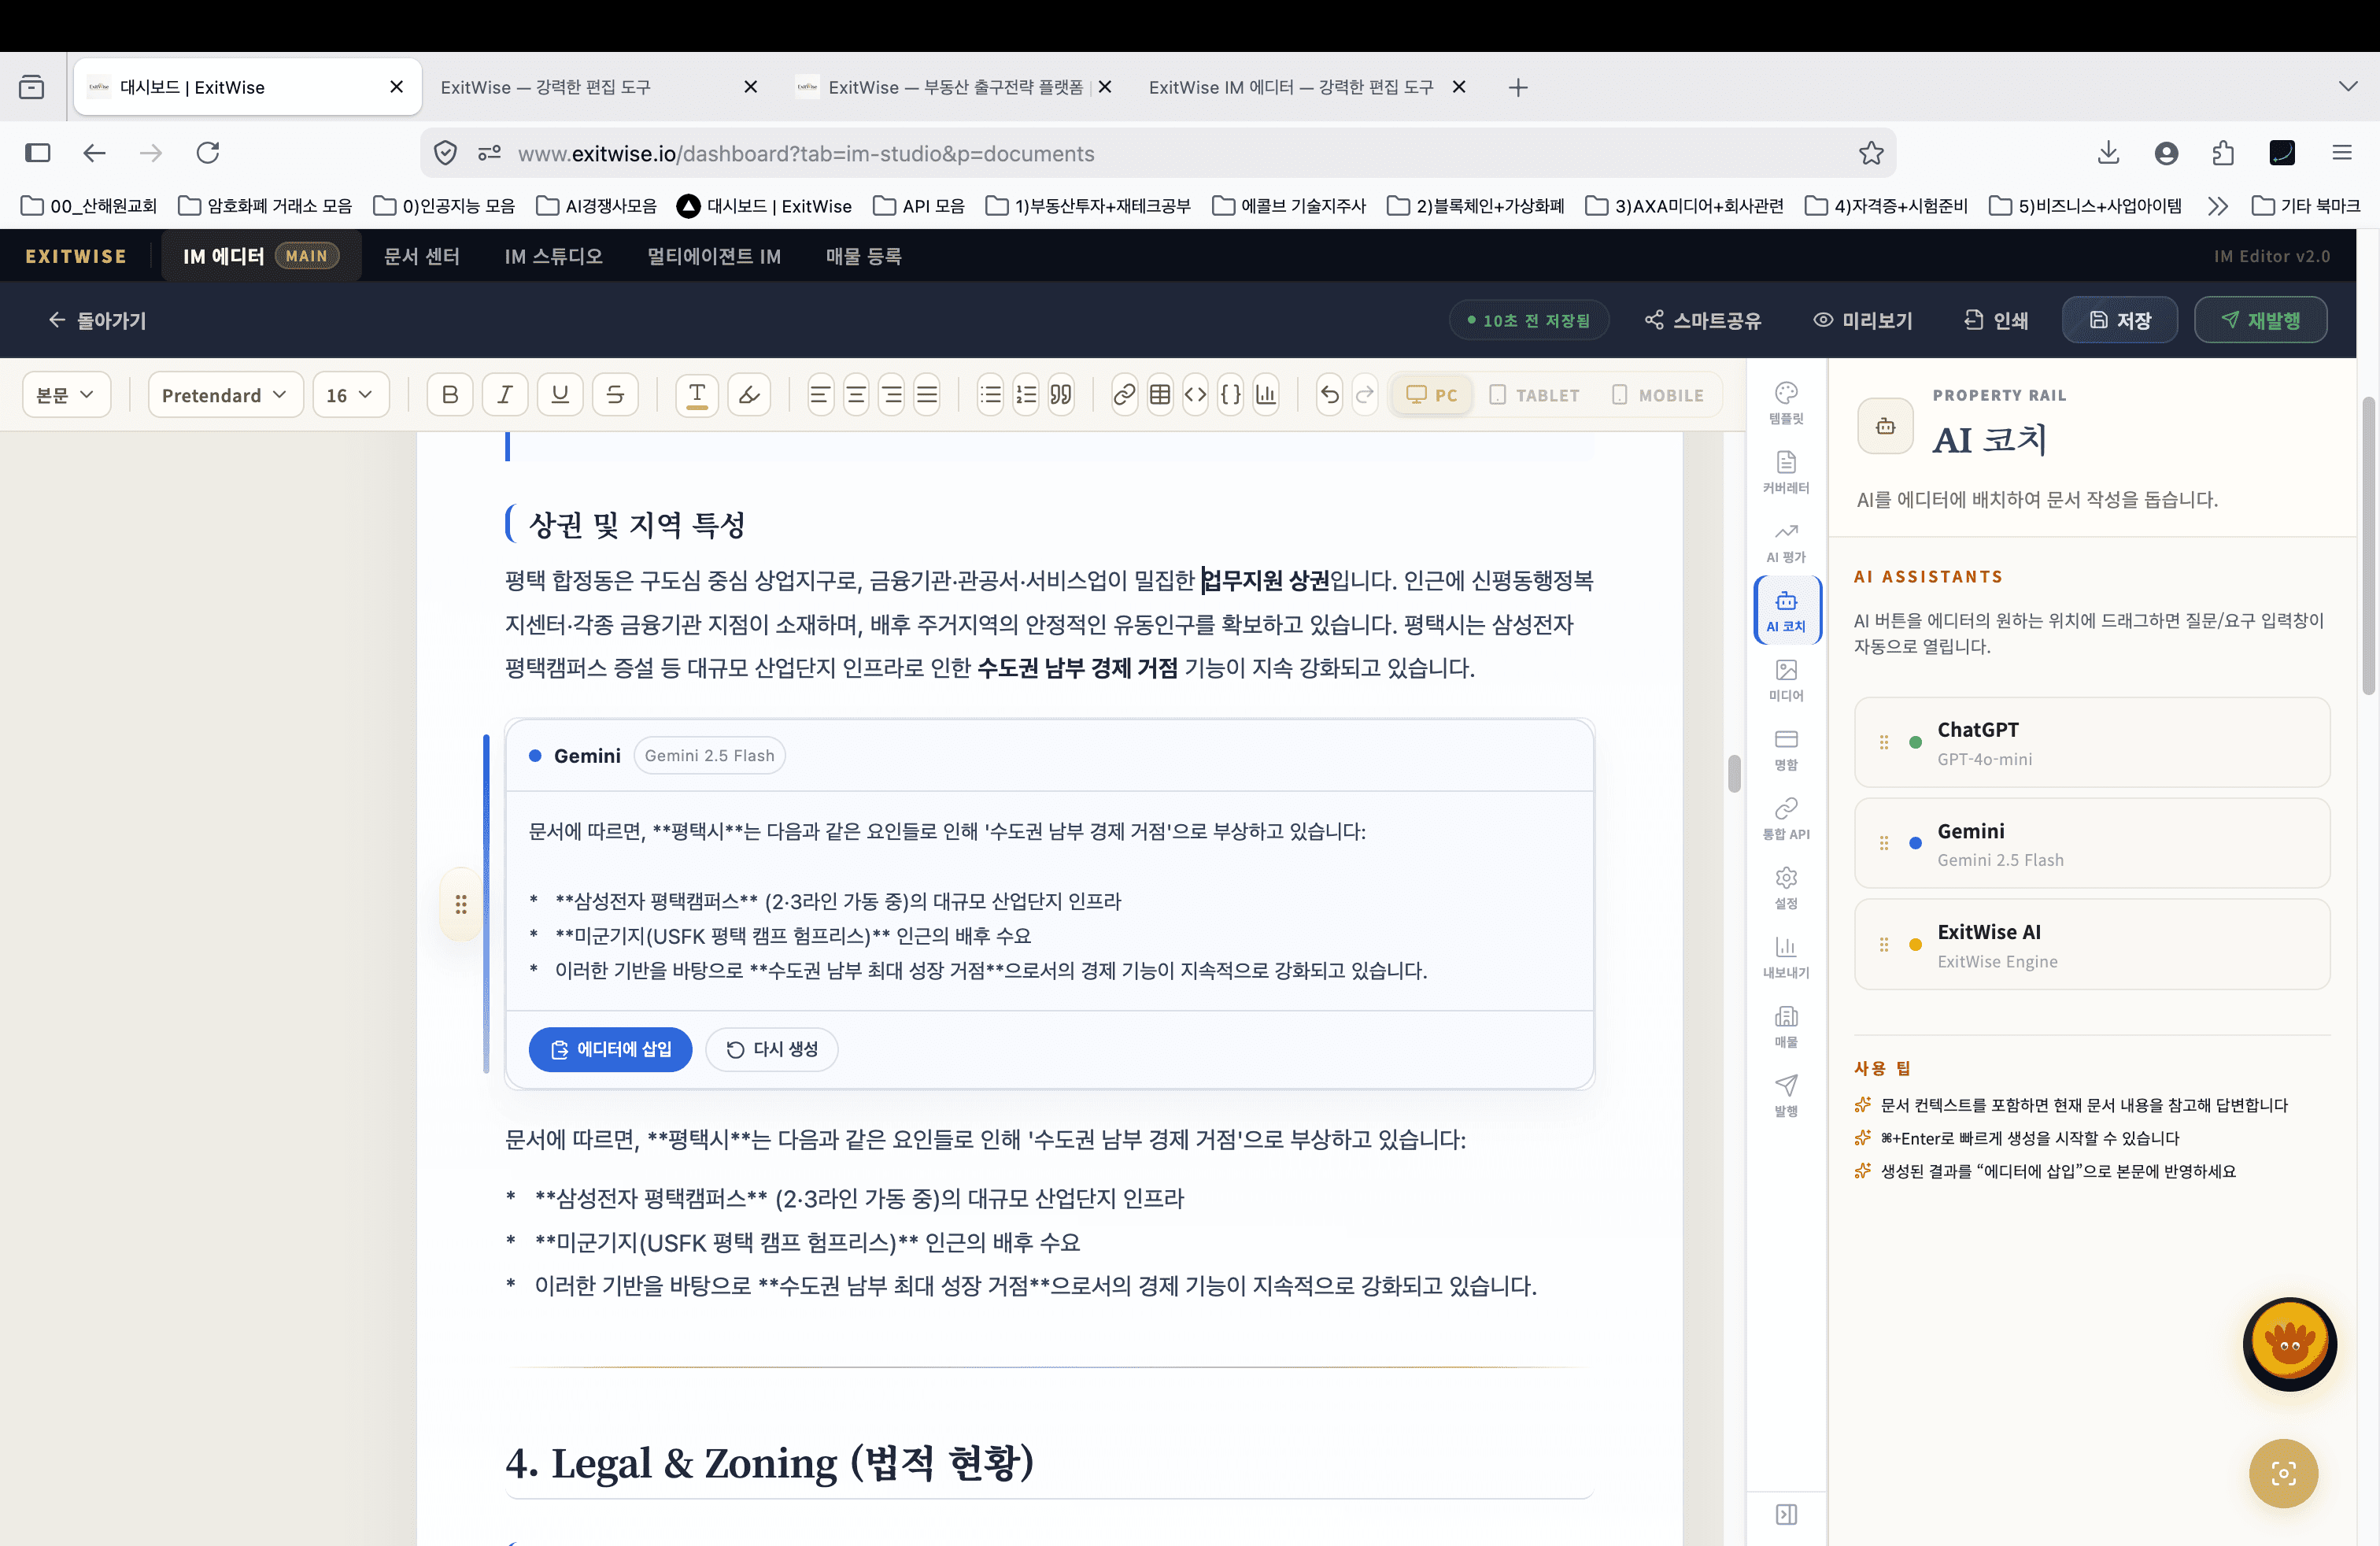Screen dimensions: 2380x1546
Task: Open the font size dropdown showing 16
Action: tap(350, 394)
